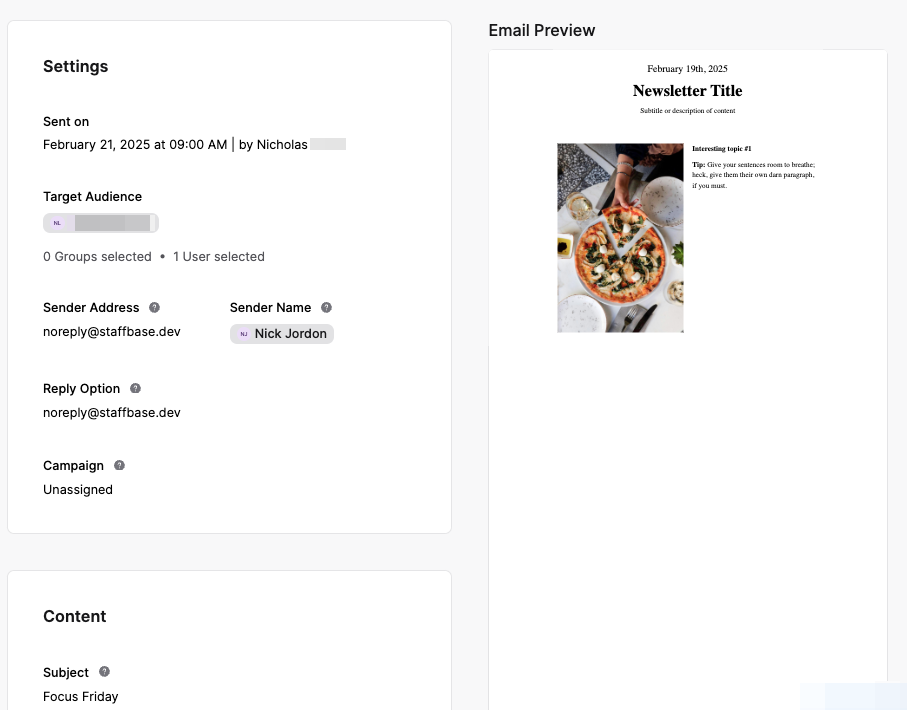Click the help icon next to Sender Name
Viewport: 907px width, 710px height.
[x=326, y=308]
